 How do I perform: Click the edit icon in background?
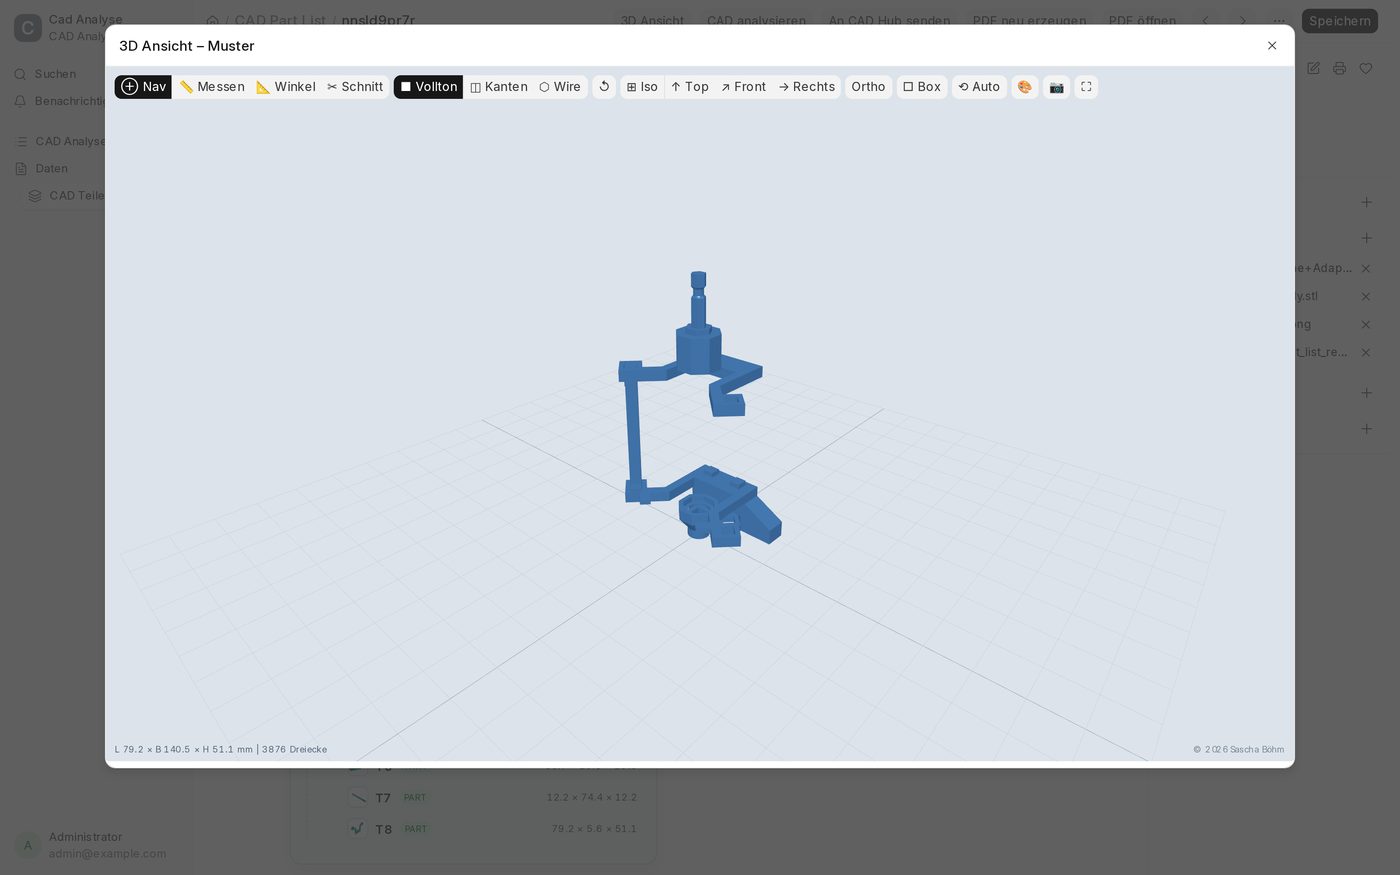click(1313, 68)
